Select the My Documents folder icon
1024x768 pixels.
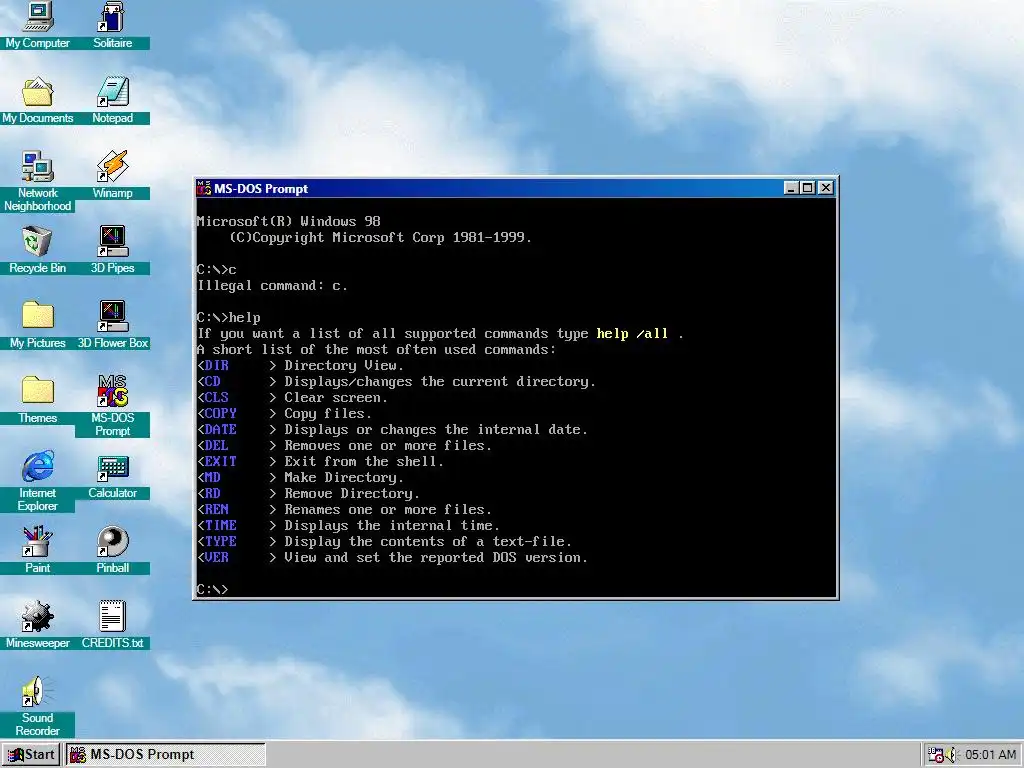point(37,100)
